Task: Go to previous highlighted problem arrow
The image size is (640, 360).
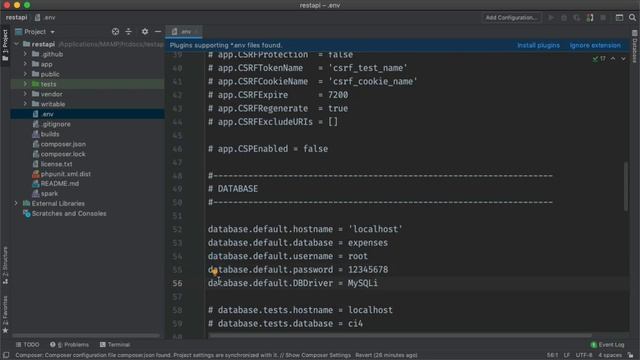Action: click(613, 59)
